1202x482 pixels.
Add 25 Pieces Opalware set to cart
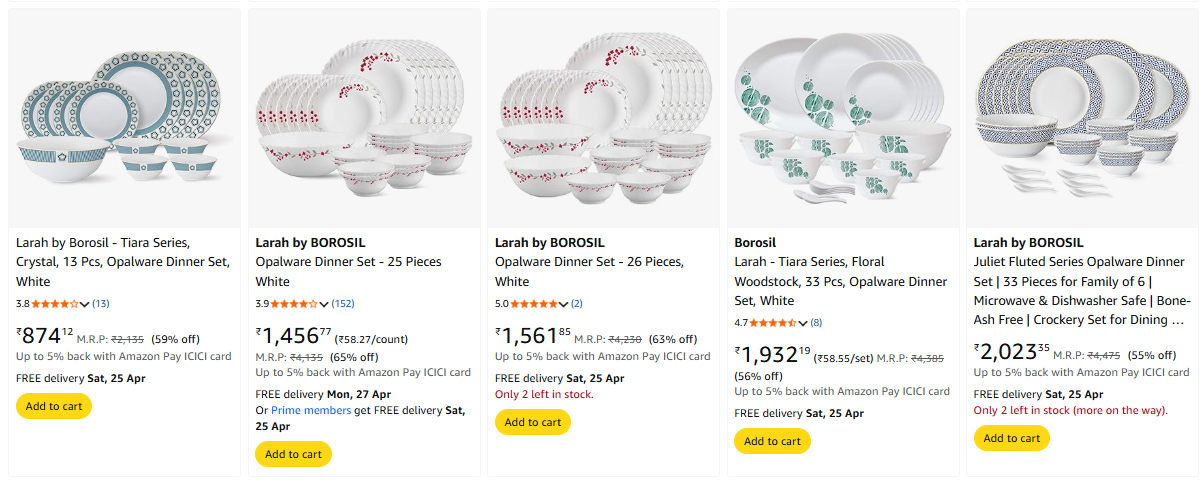(x=293, y=454)
